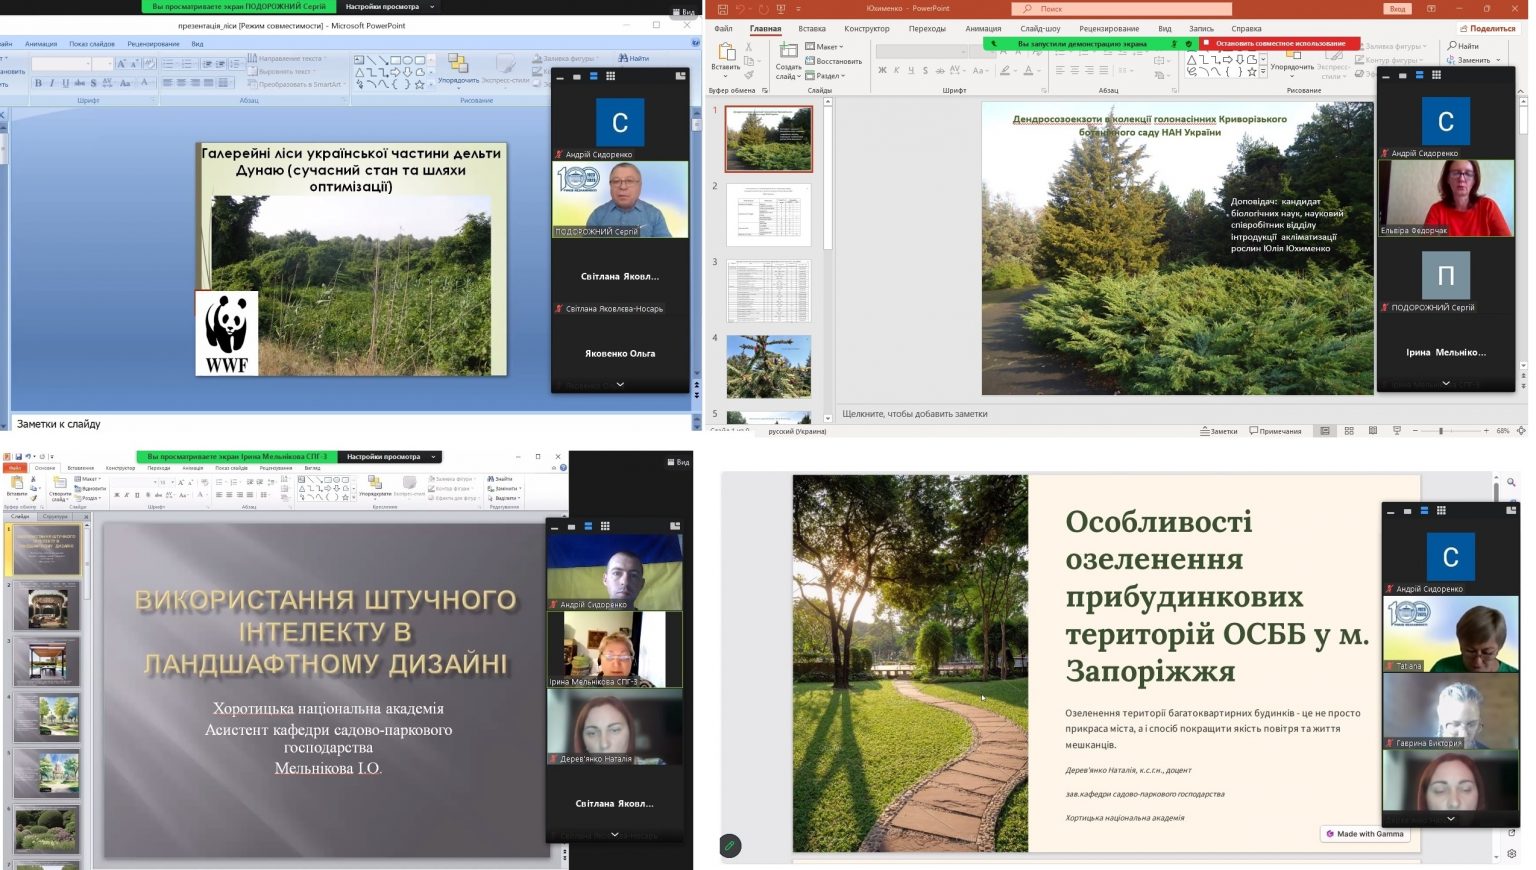This screenshot has height=870, width=1536.
Task: Click fit slide to window icon beside 68%
Action: point(1521,431)
